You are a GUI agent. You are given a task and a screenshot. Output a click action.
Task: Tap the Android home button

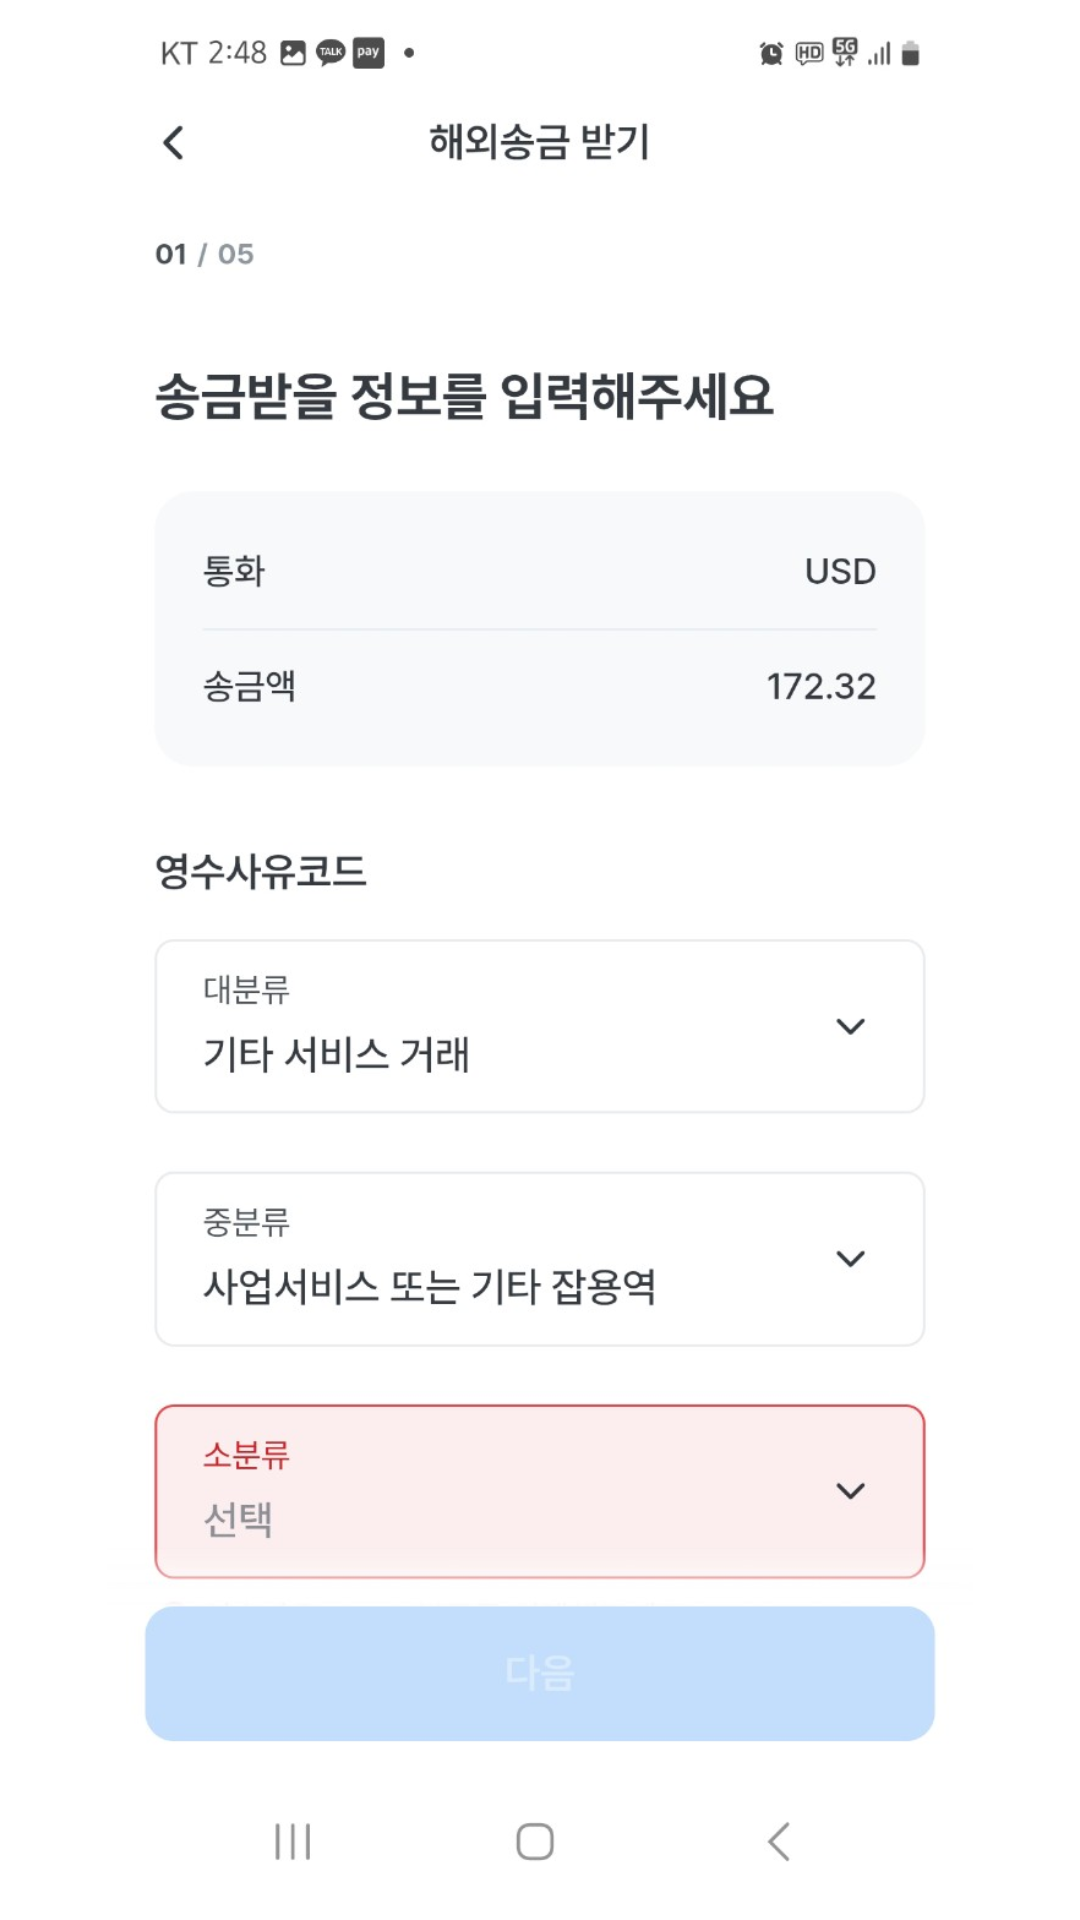(x=535, y=1841)
